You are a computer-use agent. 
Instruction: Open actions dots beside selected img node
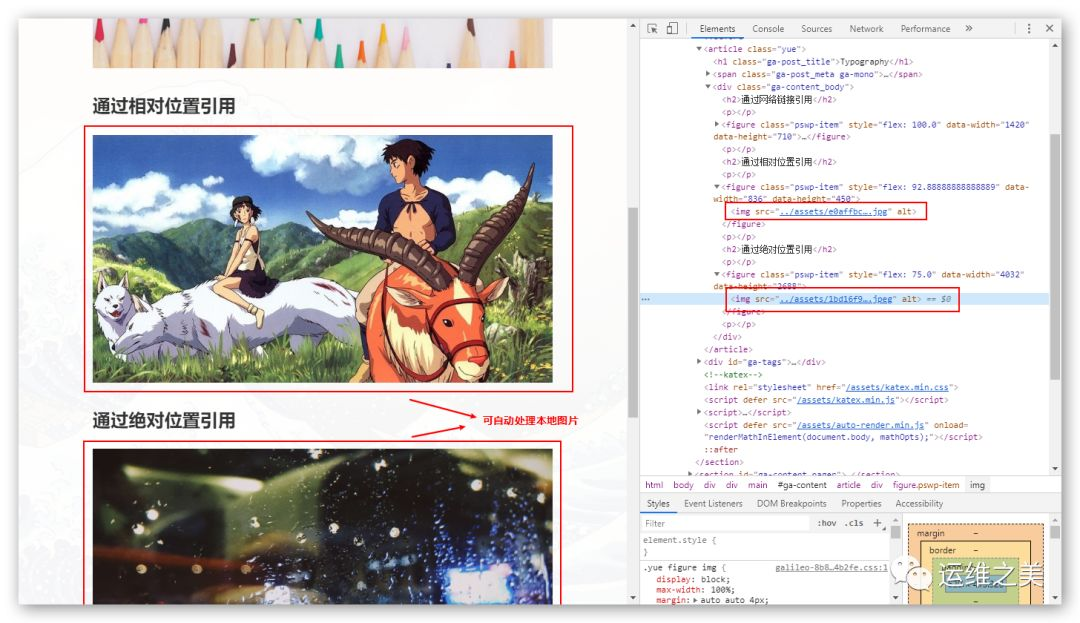pyautogui.click(x=645, y=299)
